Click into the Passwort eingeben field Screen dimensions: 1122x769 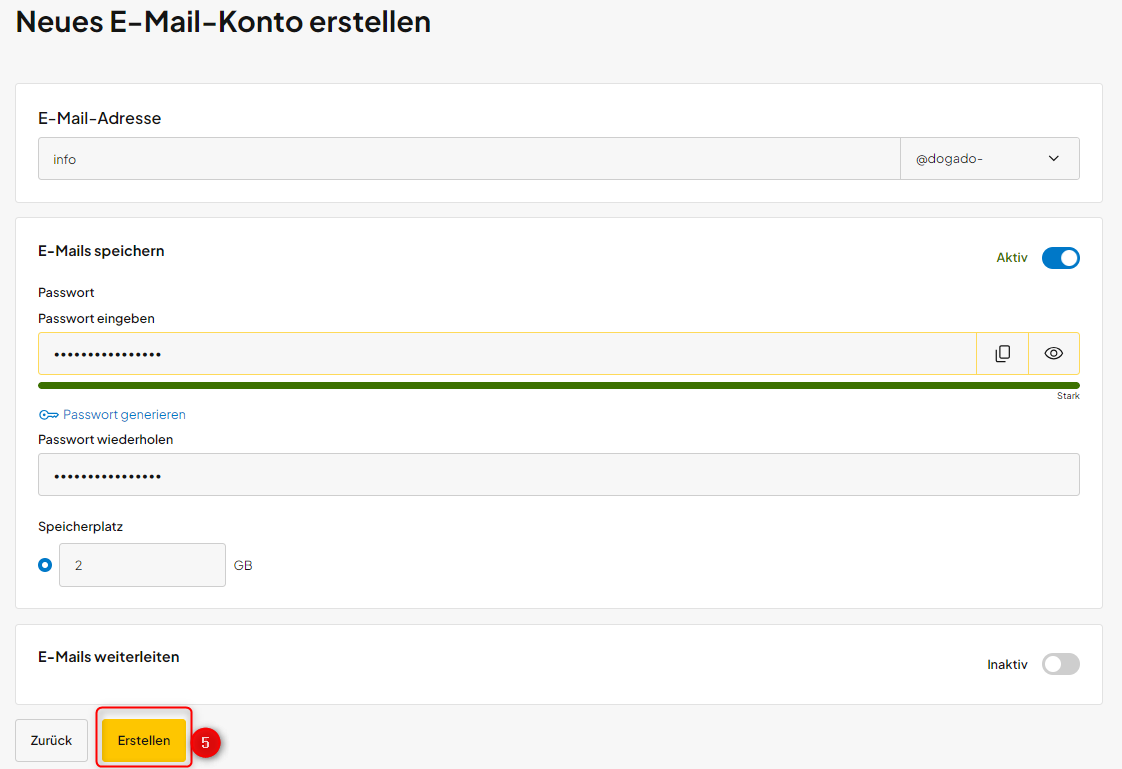click(507, 353)
